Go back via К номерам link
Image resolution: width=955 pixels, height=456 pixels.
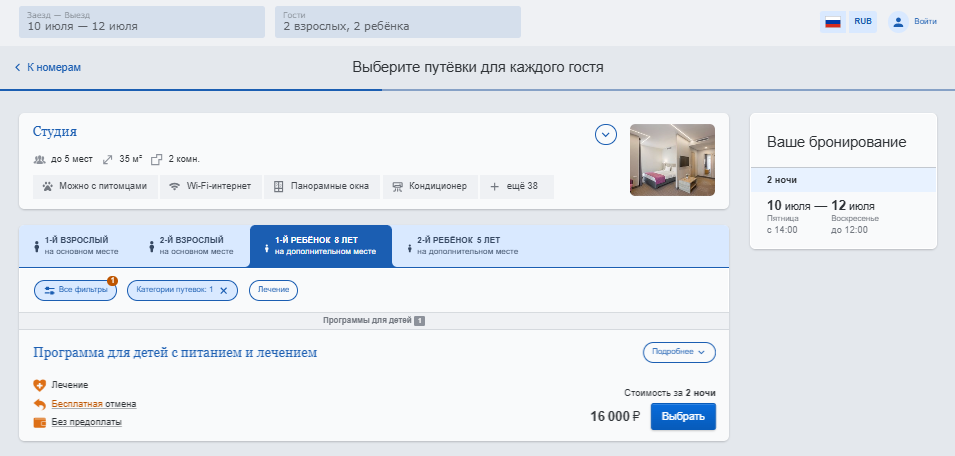click(54, 68)
